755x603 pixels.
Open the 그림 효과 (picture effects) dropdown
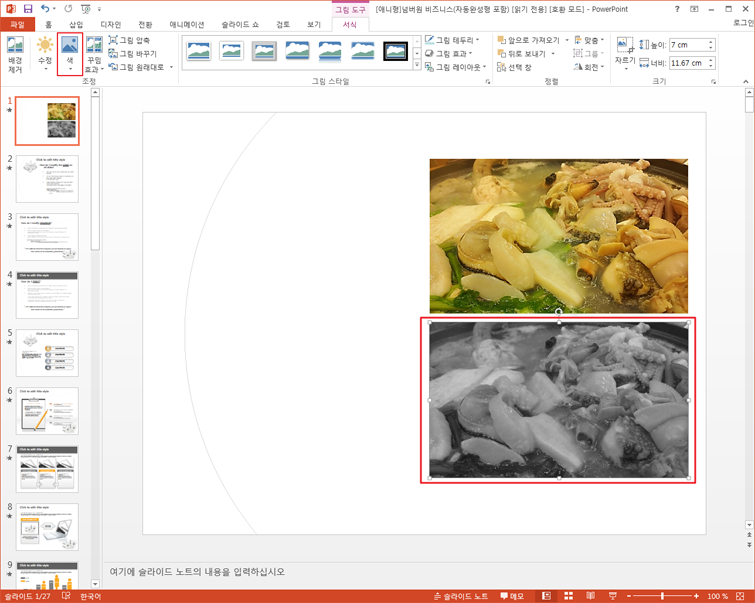pos(449,53)
